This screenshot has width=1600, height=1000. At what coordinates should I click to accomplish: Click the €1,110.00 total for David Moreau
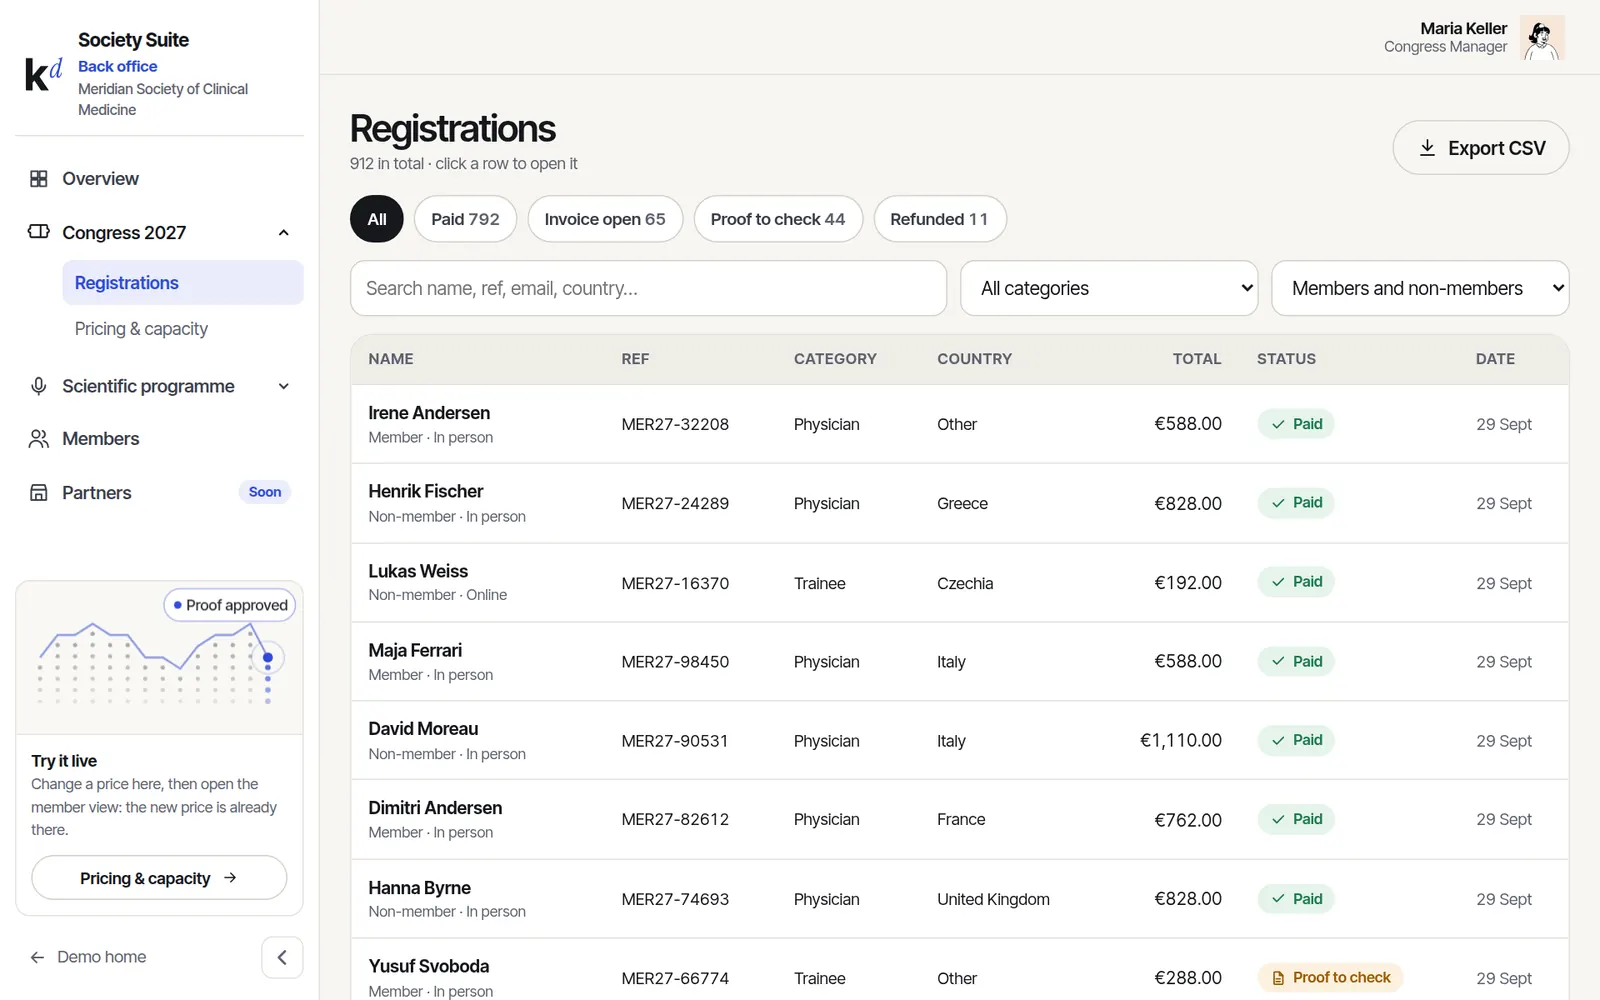coord(1181,741)
